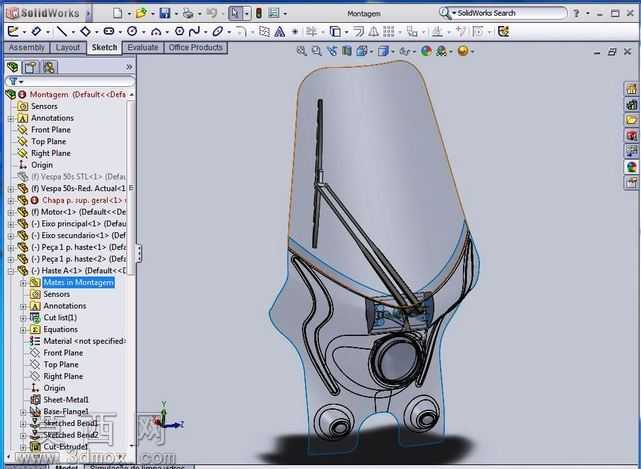Click the Appearances icon in task pane
The height and width of the screenshot is (469, 641).
click(632, 166)
